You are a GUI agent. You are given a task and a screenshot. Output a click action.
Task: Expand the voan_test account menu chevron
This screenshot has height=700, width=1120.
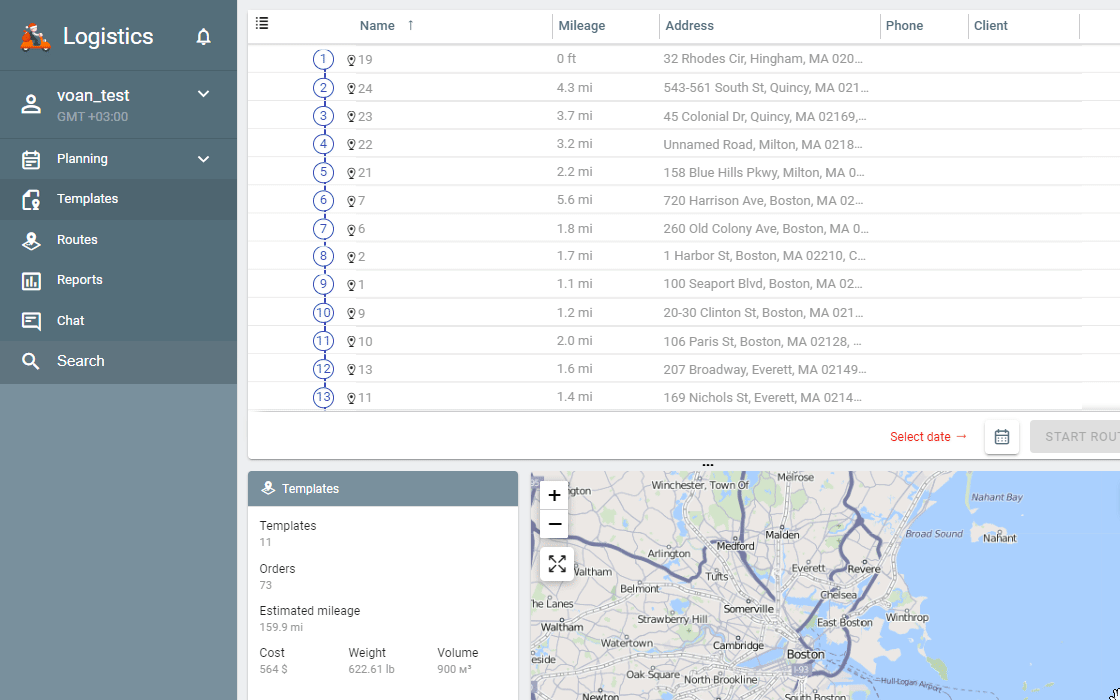[x=204, y=94]
